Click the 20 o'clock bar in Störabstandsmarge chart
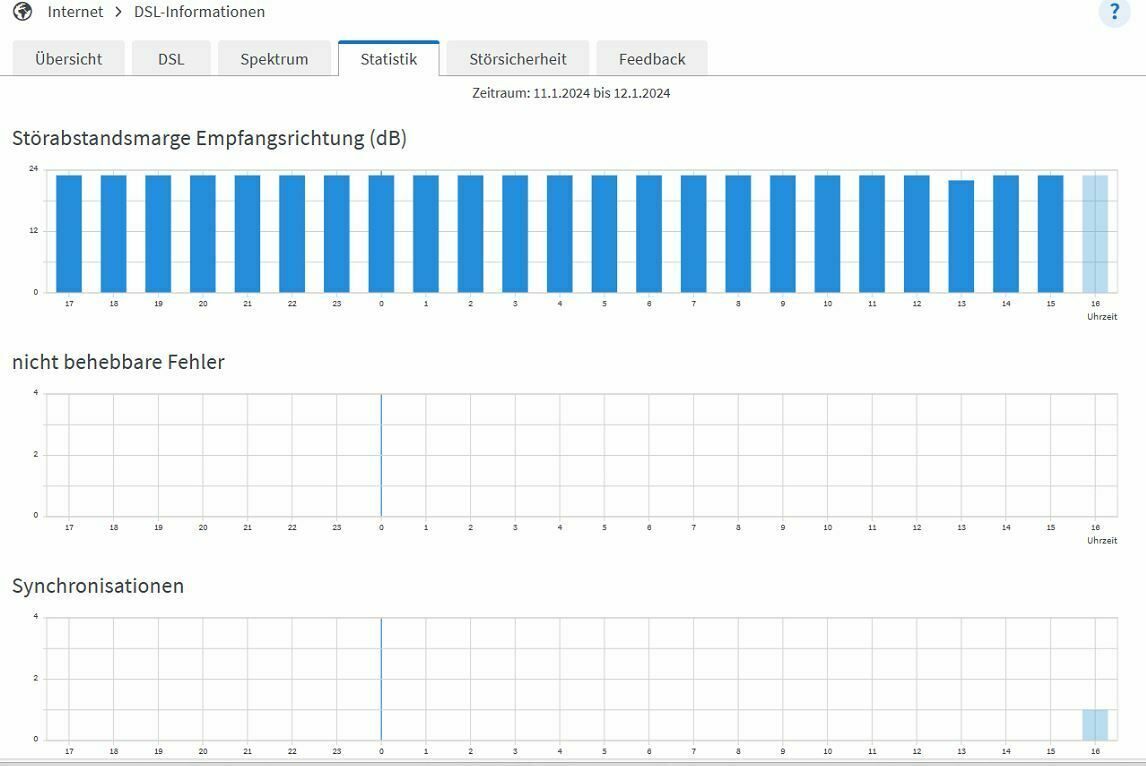The image size is (1146, 766). (x=202, y=234)
